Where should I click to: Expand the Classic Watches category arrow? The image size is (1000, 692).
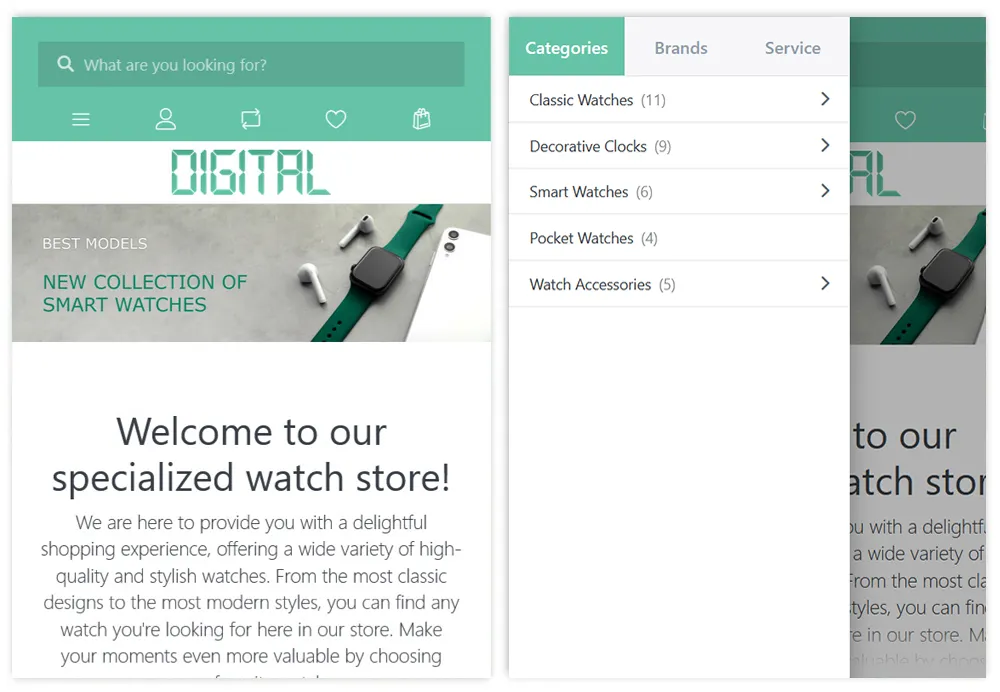pyautogui.click(x=825, y=99)
